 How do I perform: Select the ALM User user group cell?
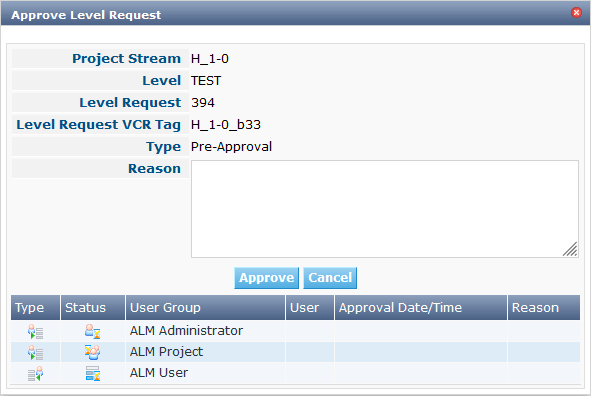(205, 373)
